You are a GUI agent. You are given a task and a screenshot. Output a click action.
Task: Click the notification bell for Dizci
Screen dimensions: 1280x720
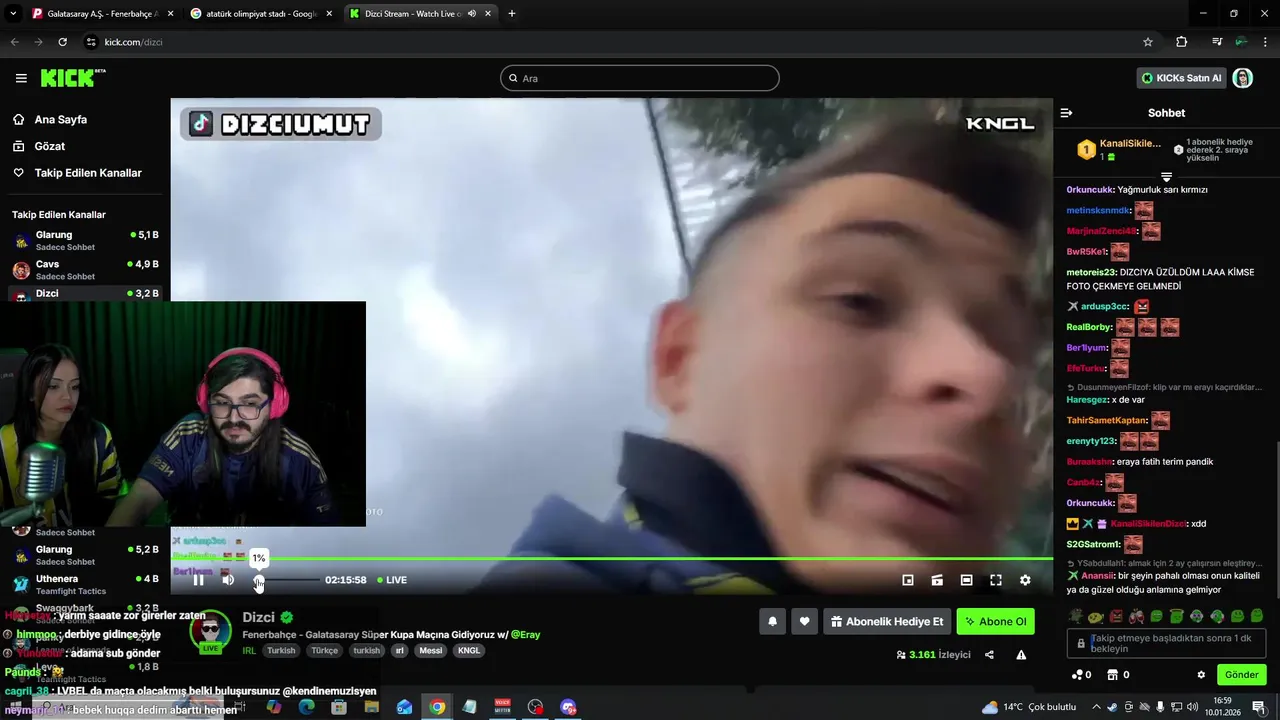click(772, 622)
